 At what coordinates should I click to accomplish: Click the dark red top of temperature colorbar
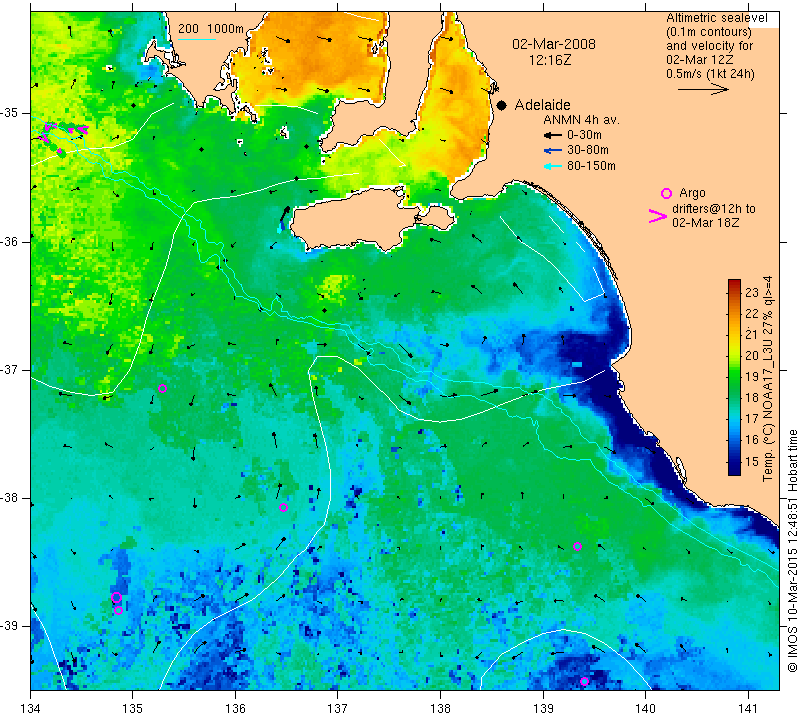coord(734,284)
